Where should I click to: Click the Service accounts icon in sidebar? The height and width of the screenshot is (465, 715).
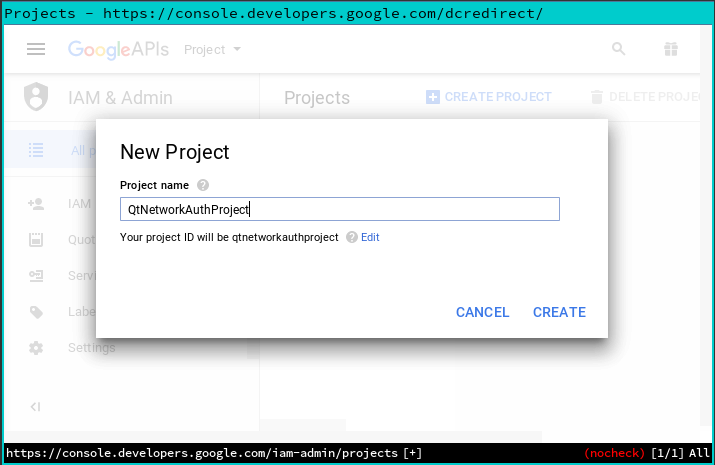pyautogui.click(x=36, y=276)
